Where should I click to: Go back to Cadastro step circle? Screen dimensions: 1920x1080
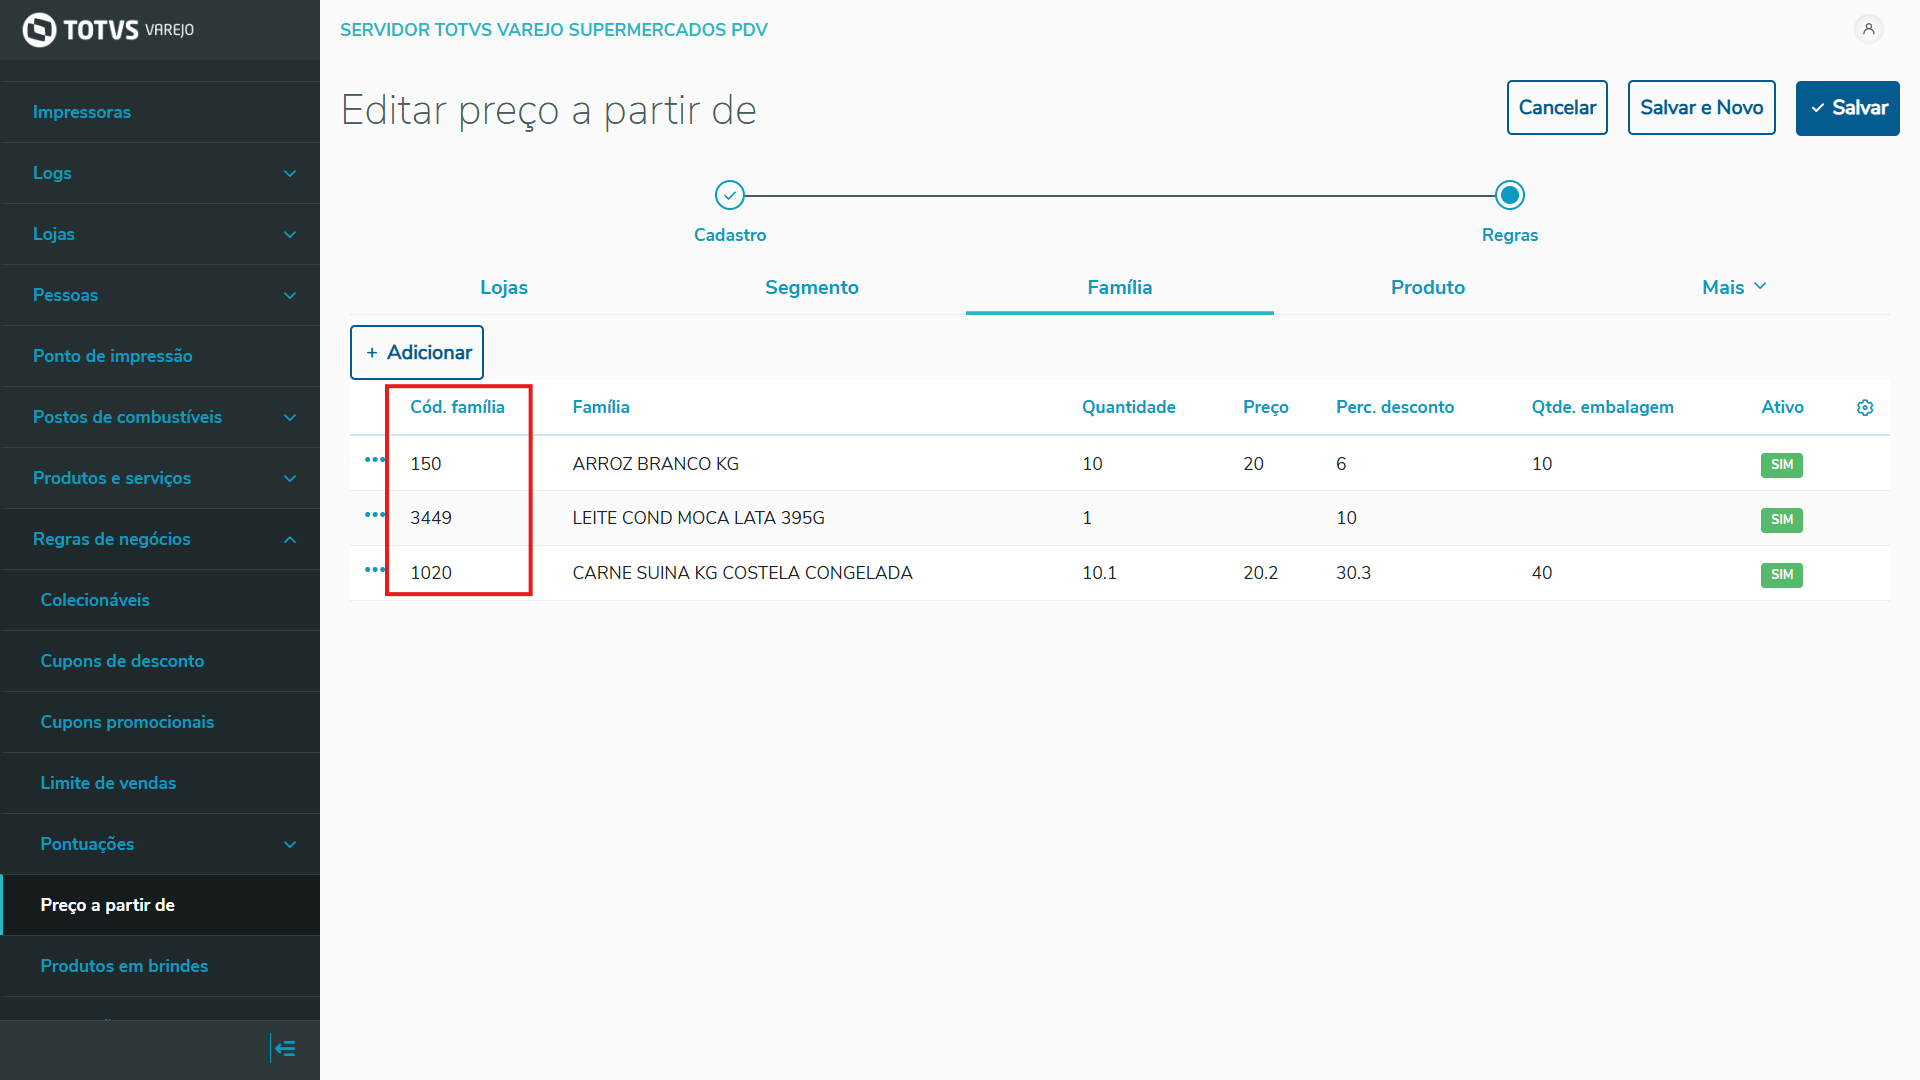click(730, 195)
